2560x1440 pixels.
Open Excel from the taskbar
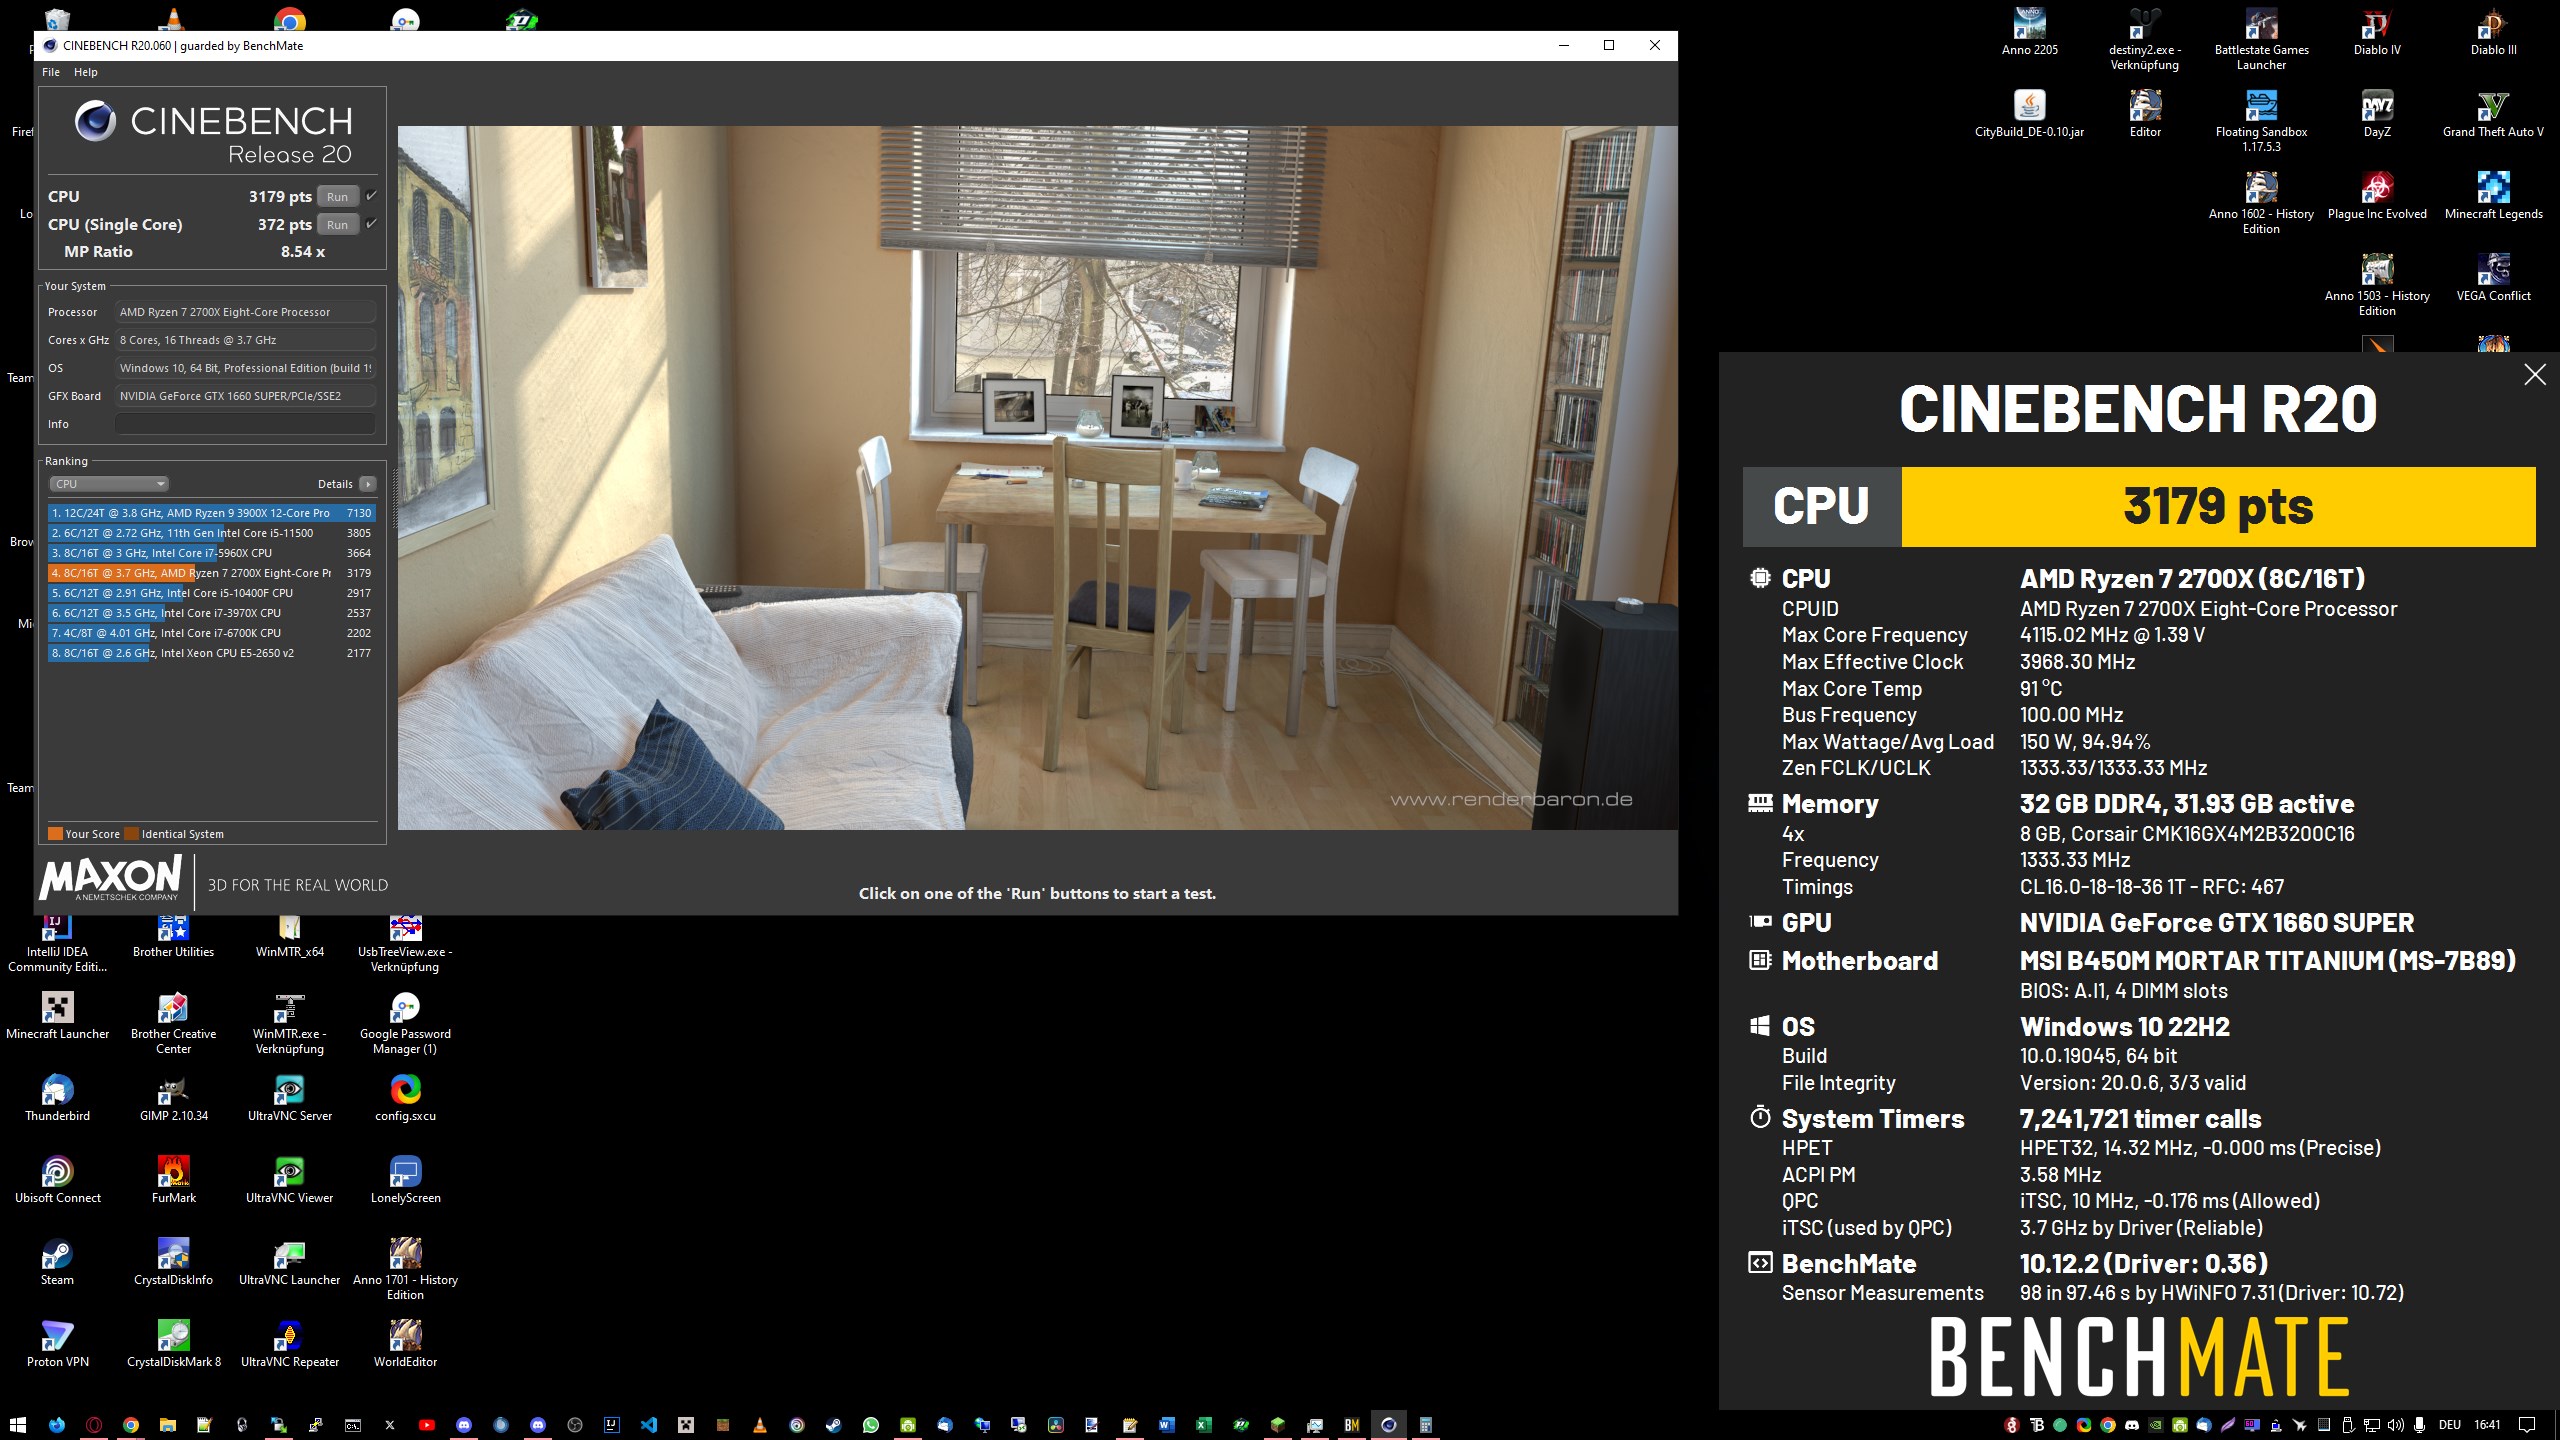coord(1203,1425)
